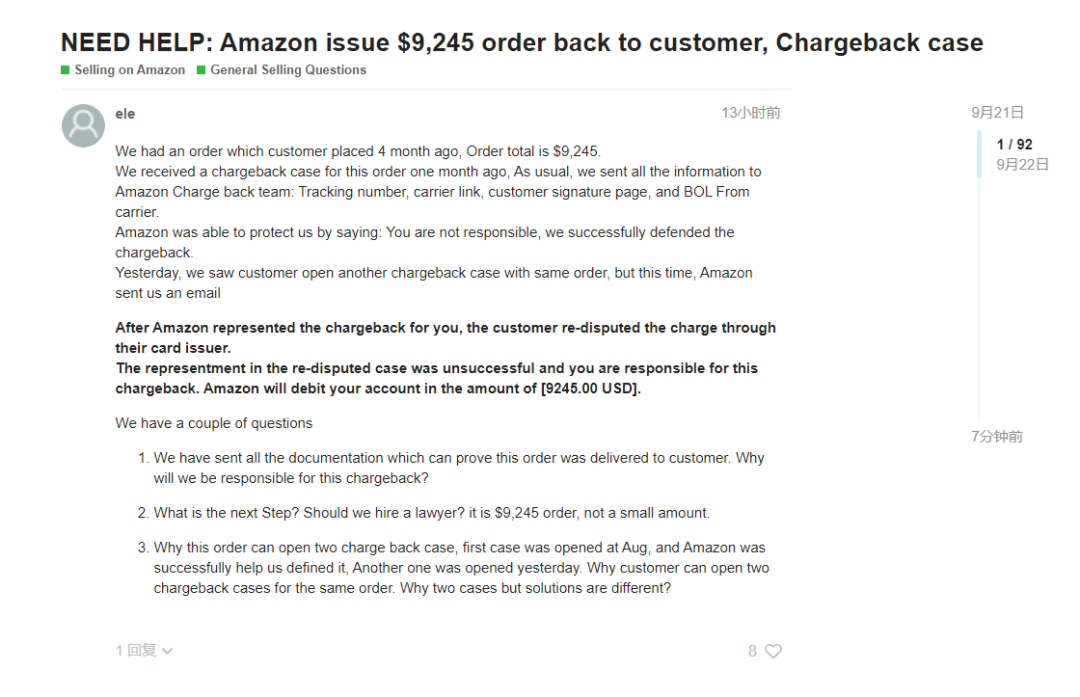Open the NEED HELP chargeback topic title

pyautogui.click(x=521, y=43)
